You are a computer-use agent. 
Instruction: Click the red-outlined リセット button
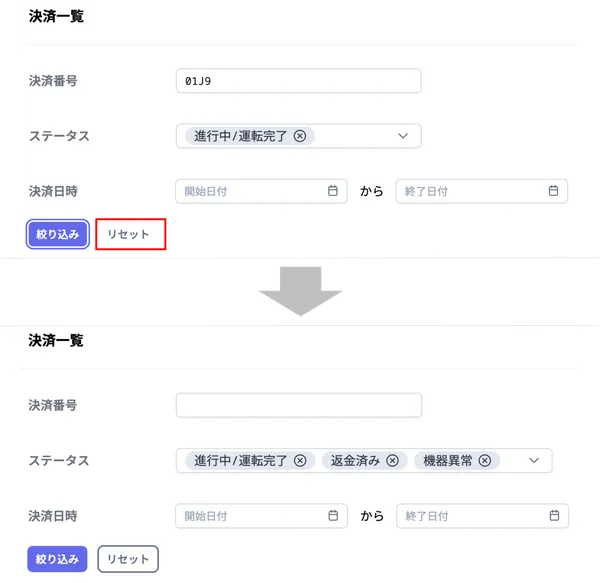128,234
